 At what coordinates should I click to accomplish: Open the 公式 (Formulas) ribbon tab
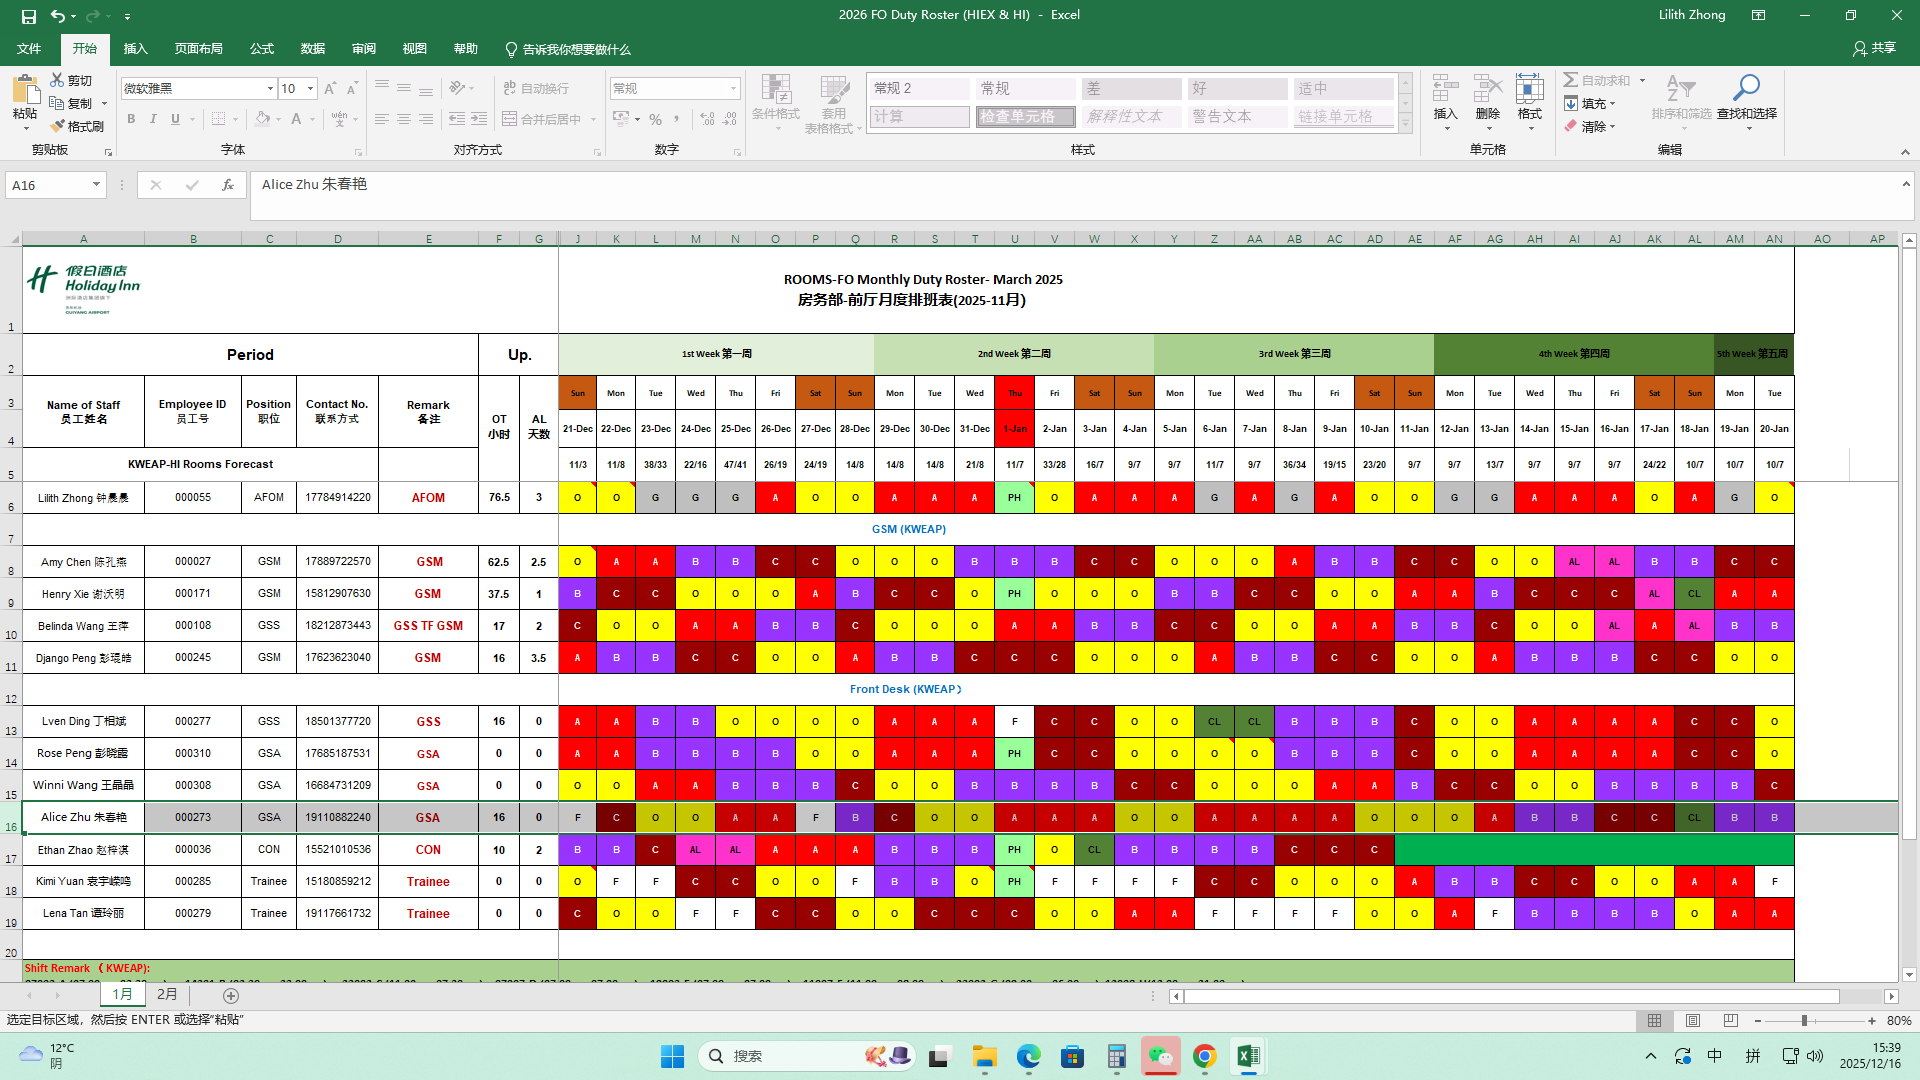[262, 49]
